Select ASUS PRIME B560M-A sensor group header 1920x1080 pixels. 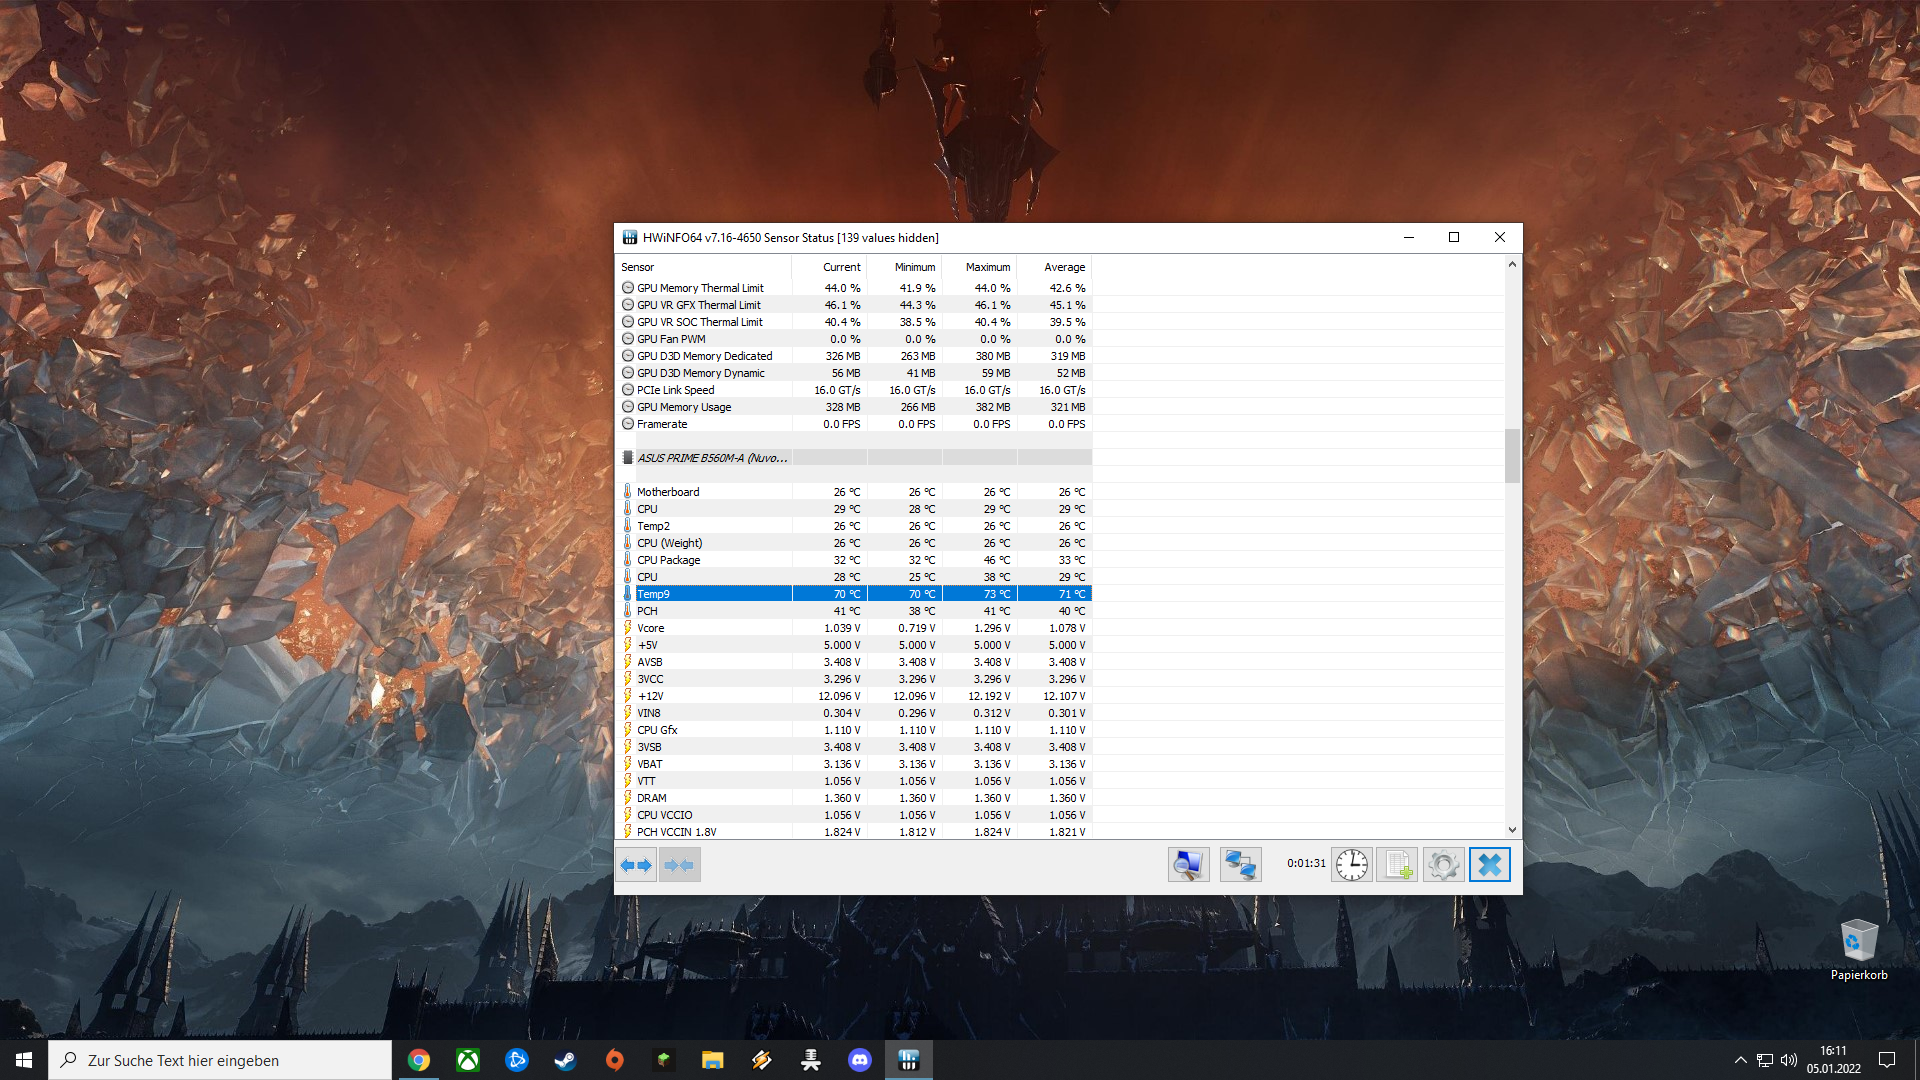712,458
